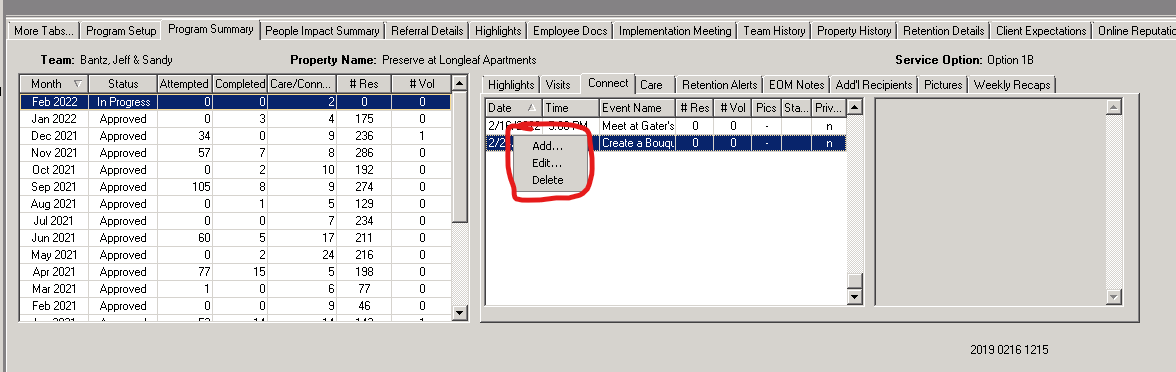Select the Jul 2021 row
This screenshot has width=1176, height=372.
click(236, 220)
